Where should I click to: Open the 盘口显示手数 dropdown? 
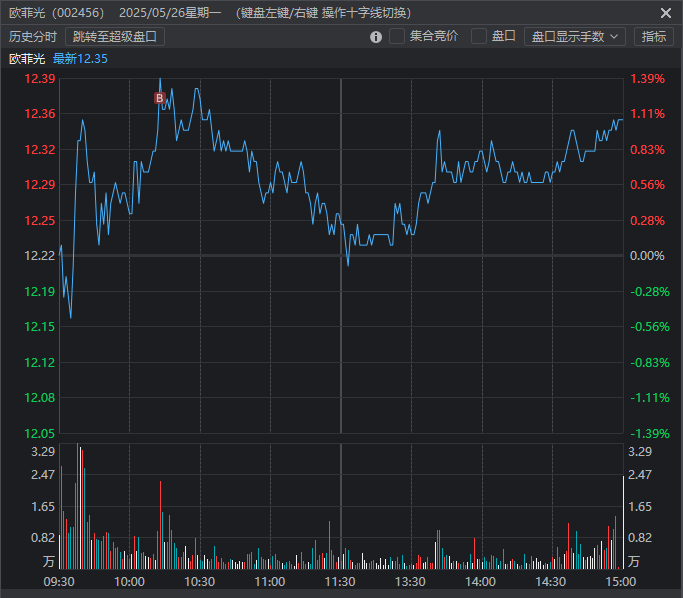[x=574, y=36]
